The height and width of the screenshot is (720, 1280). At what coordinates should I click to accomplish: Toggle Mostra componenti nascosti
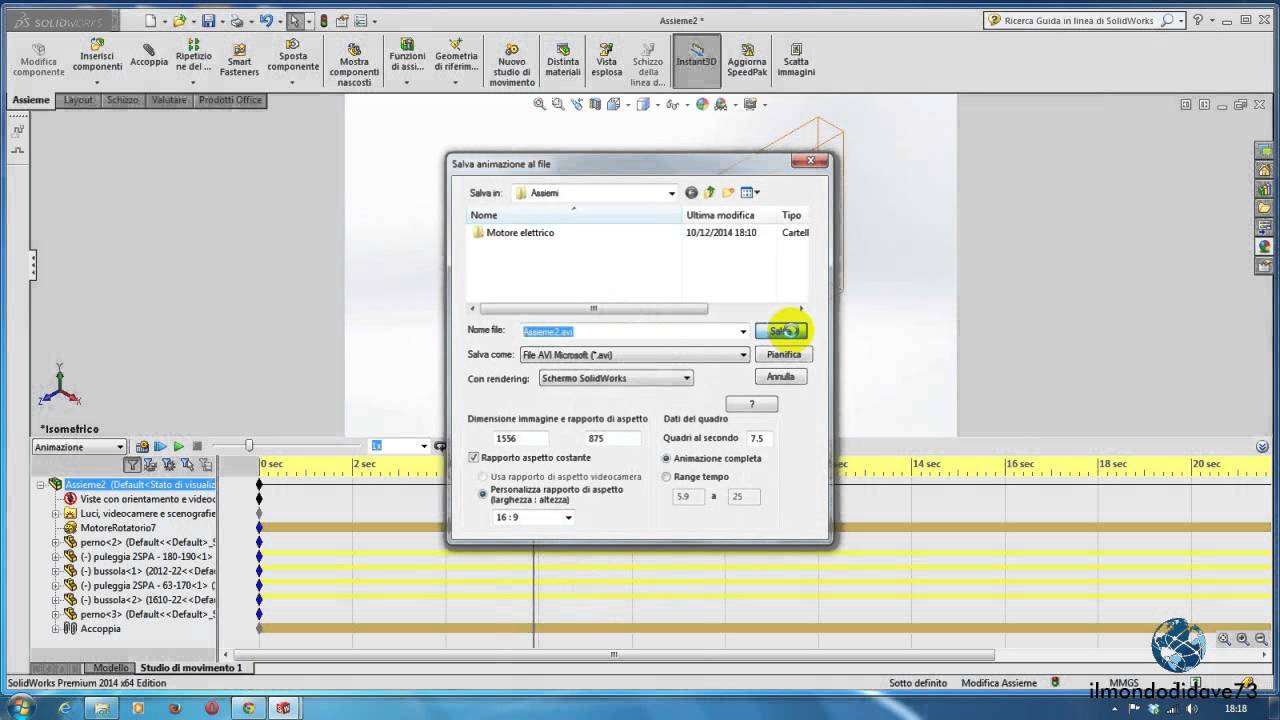coord(354,65)
